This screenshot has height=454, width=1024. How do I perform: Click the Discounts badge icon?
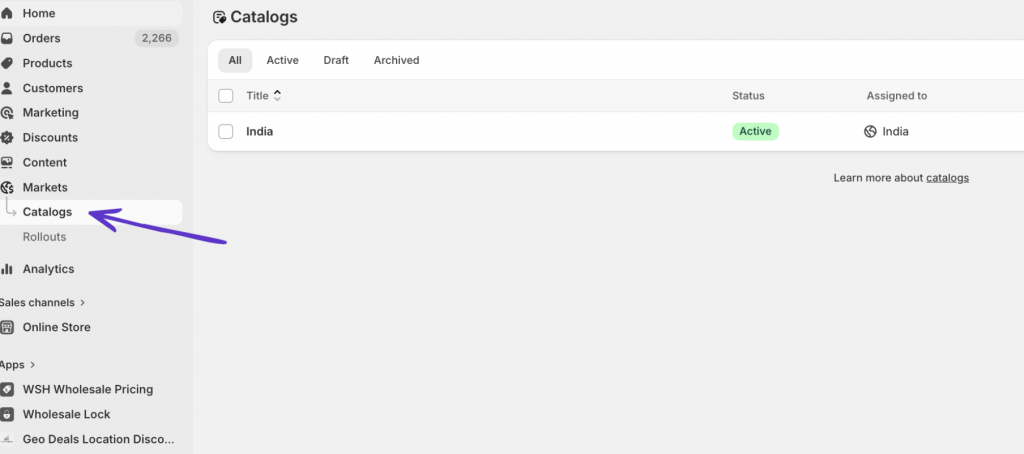(7, 138)
